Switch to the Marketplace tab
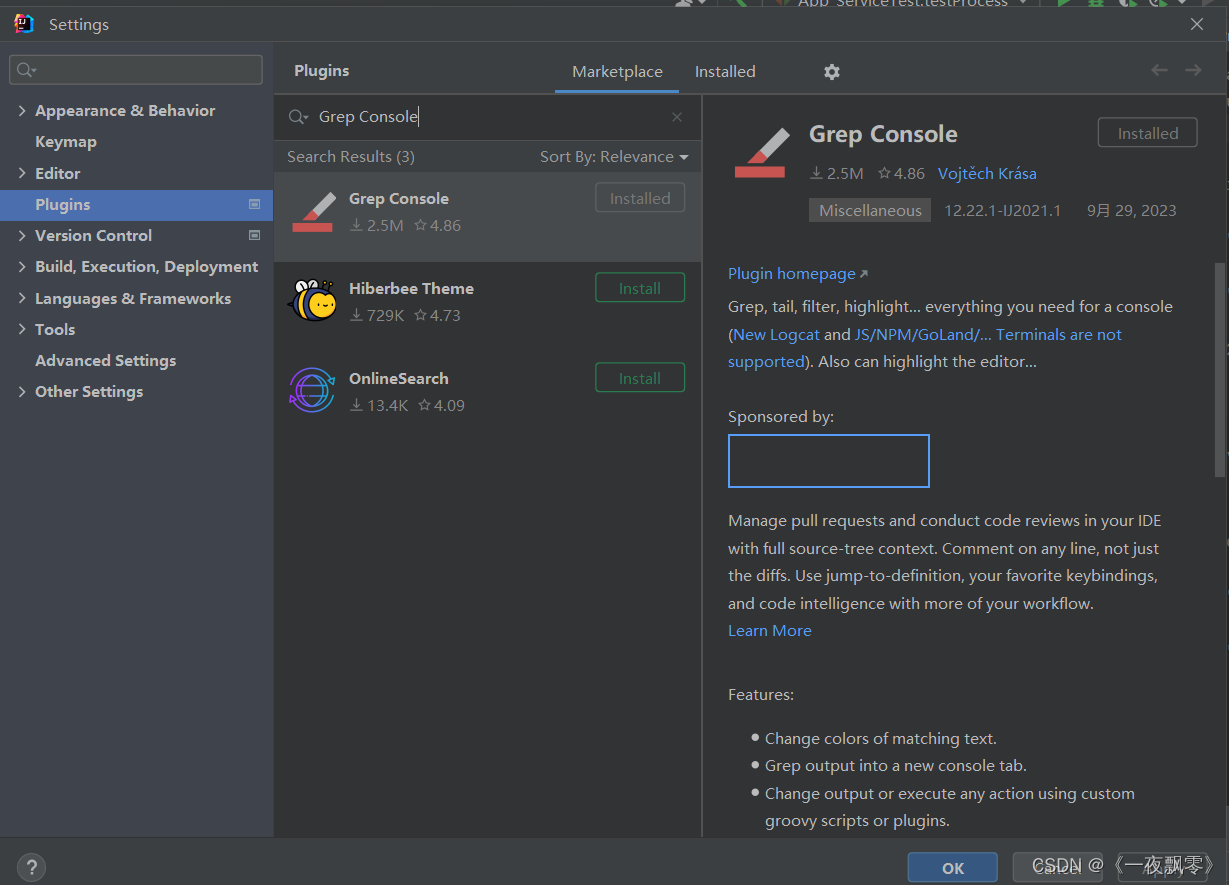The height and width of the screenshot is (885, 1229). click(x=617, y=72)
